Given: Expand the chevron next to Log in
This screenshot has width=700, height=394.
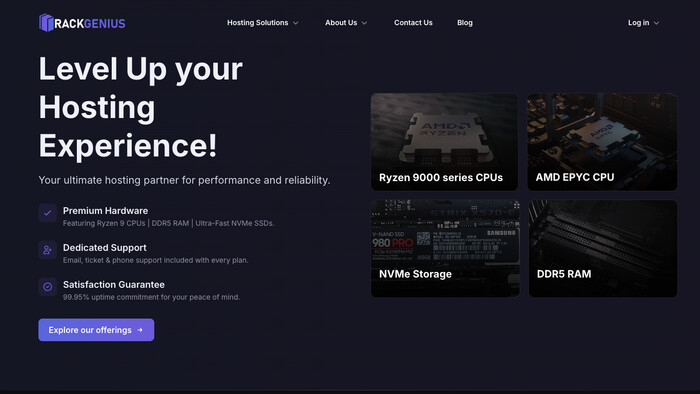Looking at the screenshot, I should [x=656, y=23].
